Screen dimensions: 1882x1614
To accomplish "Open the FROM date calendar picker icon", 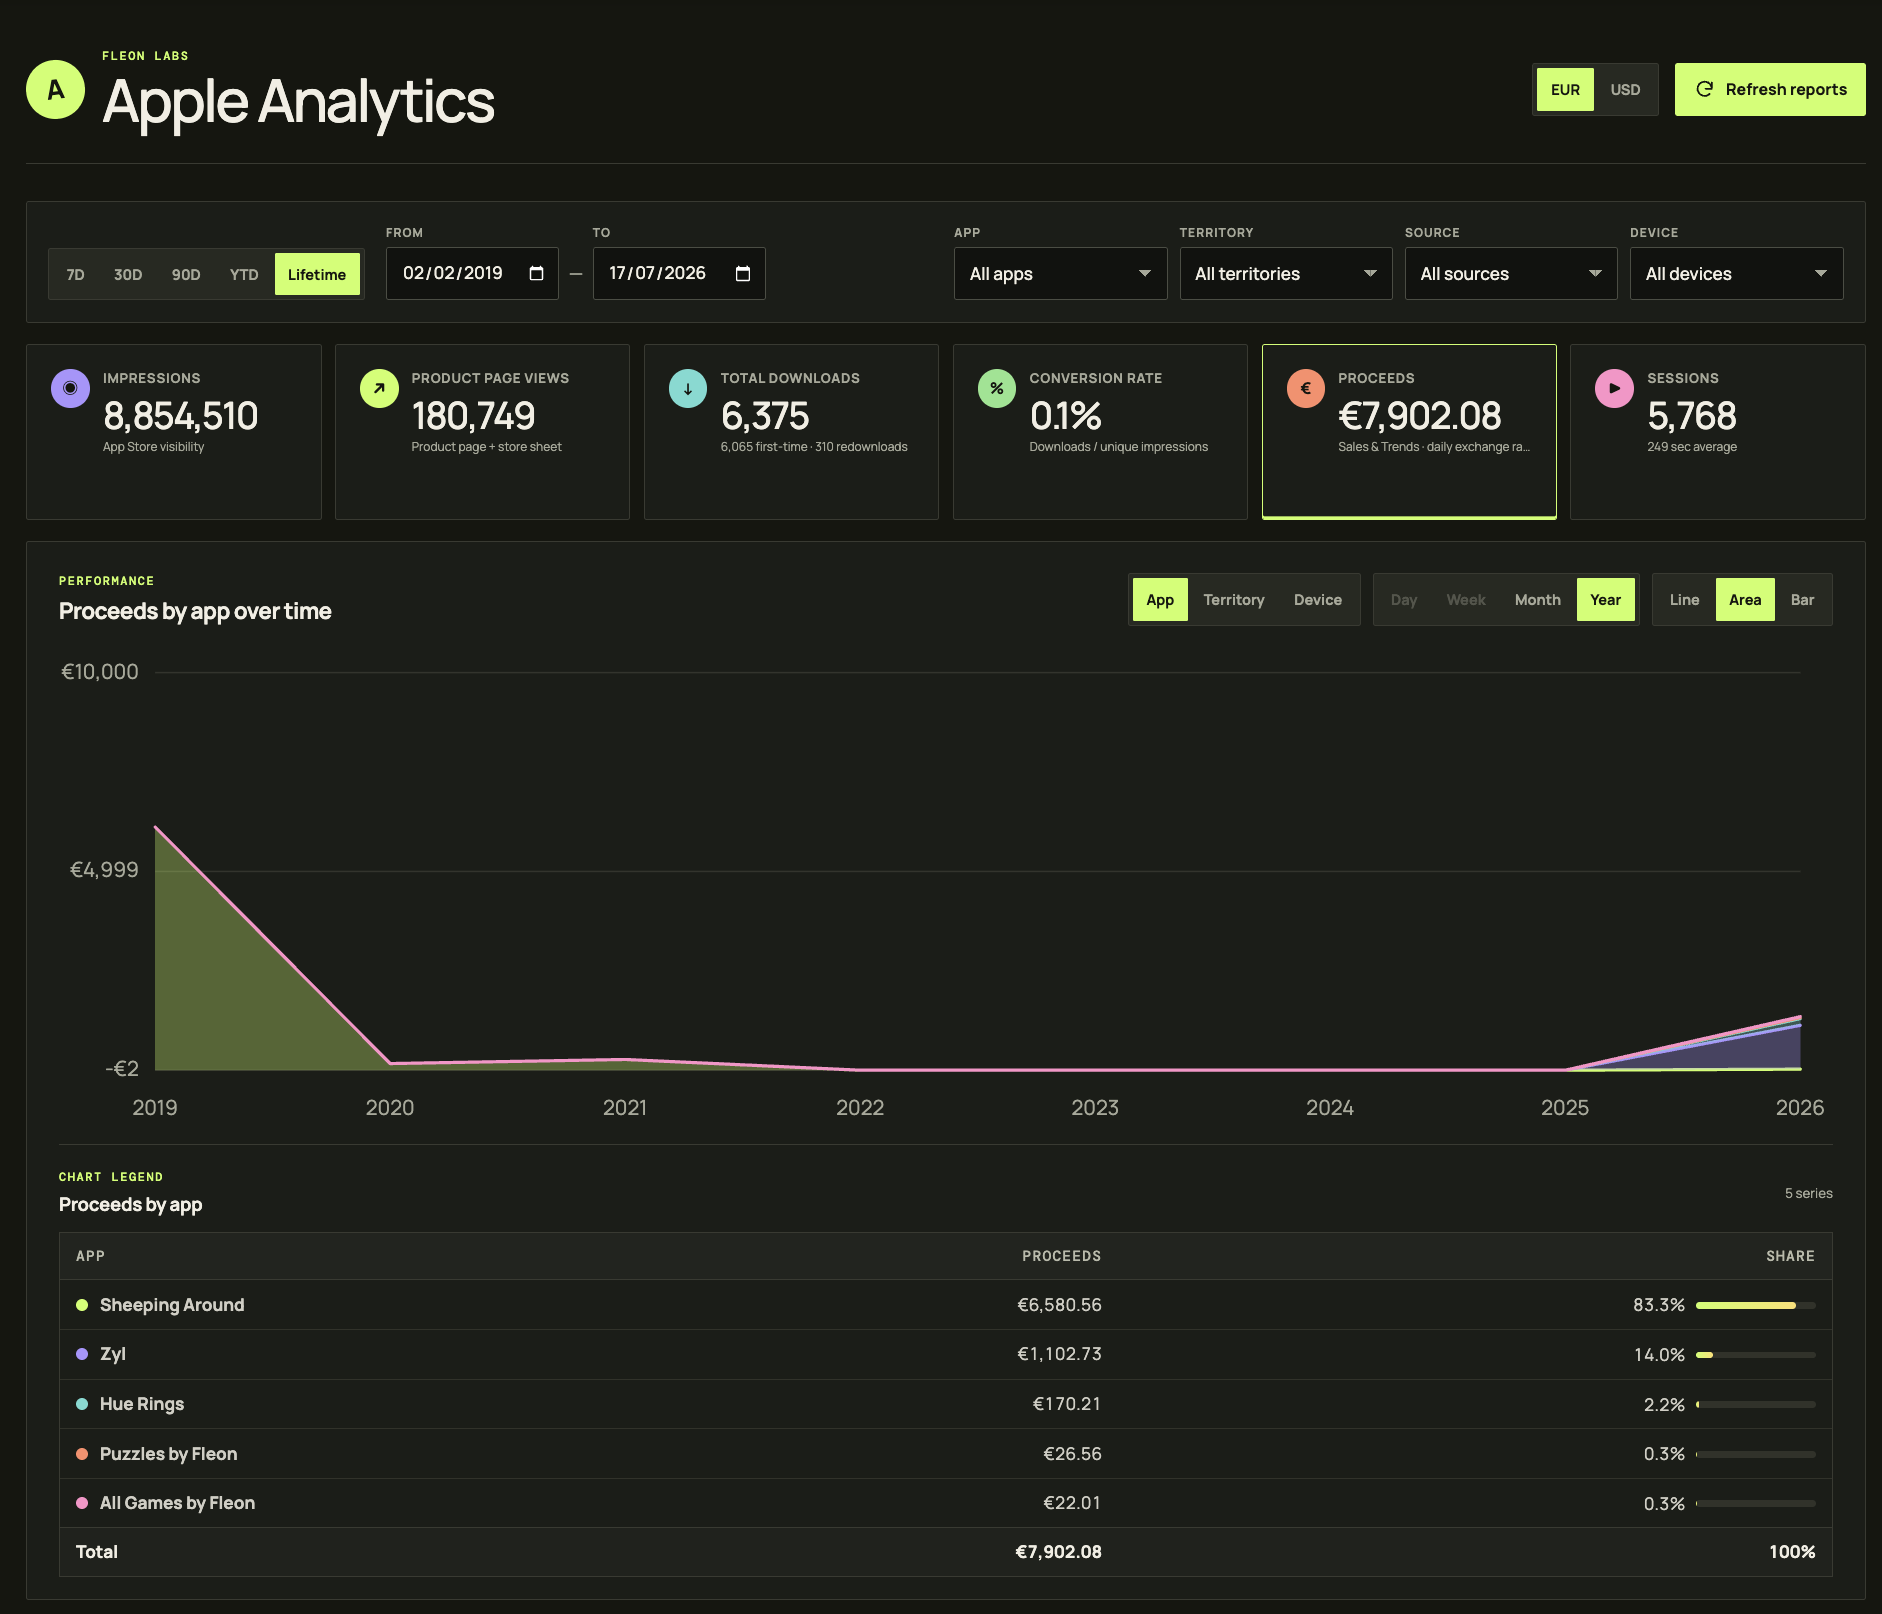I will (536, 274).
